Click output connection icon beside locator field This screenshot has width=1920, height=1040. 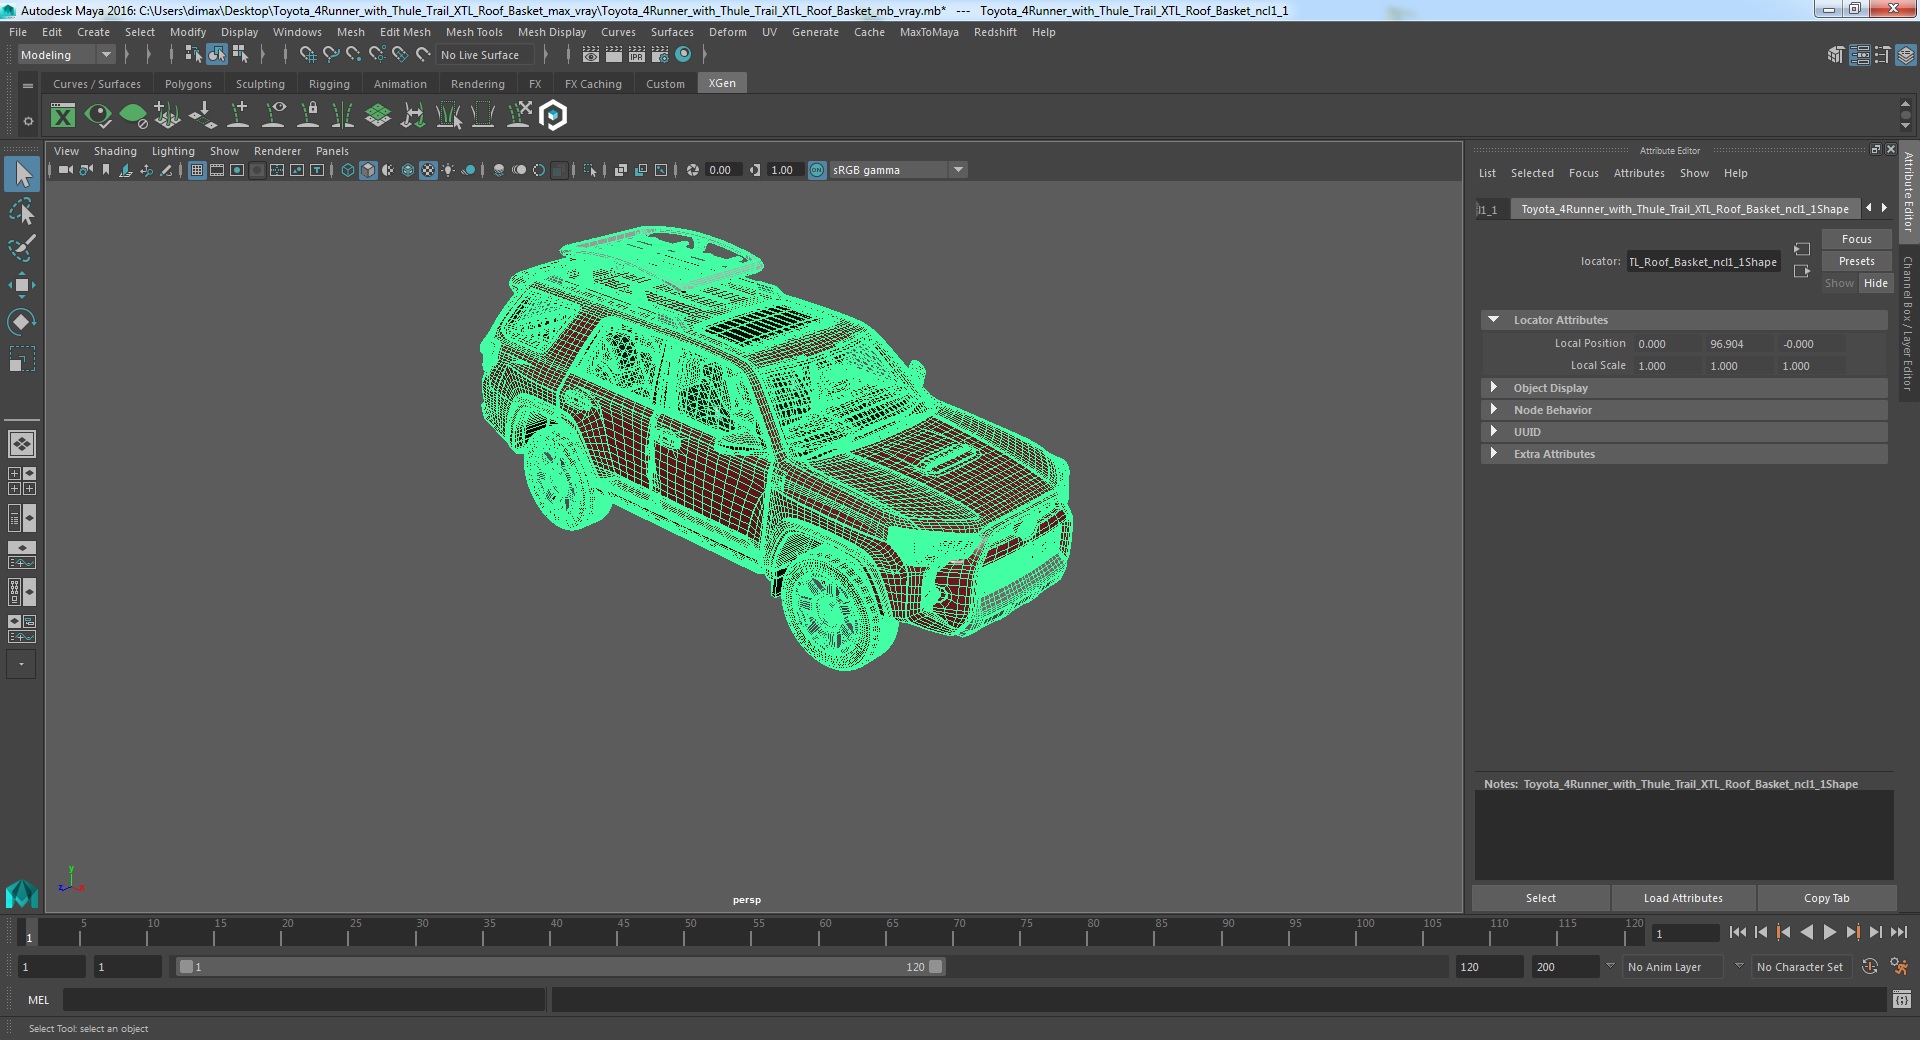pyautogui.click(x=1802, y=271)
